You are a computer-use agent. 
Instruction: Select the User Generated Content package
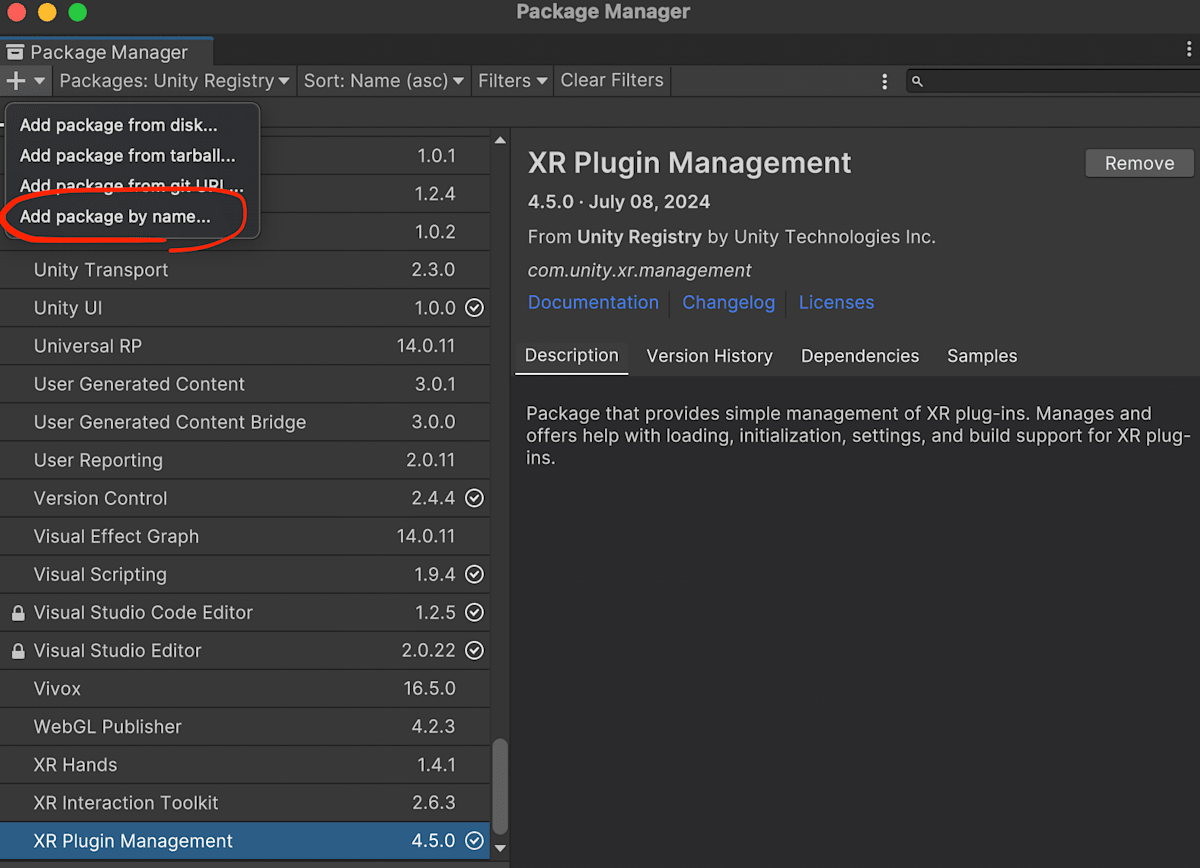pyautogui.click(x=245, y=384)
